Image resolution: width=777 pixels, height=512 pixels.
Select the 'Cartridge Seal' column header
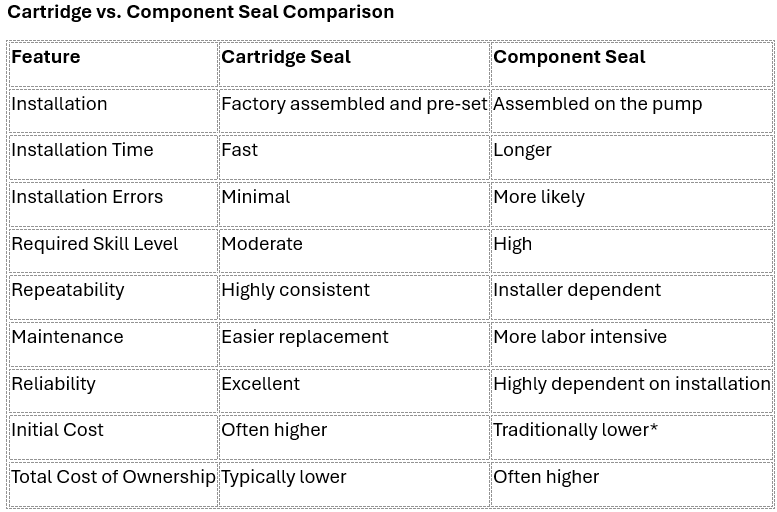click(x=354, y=64)
